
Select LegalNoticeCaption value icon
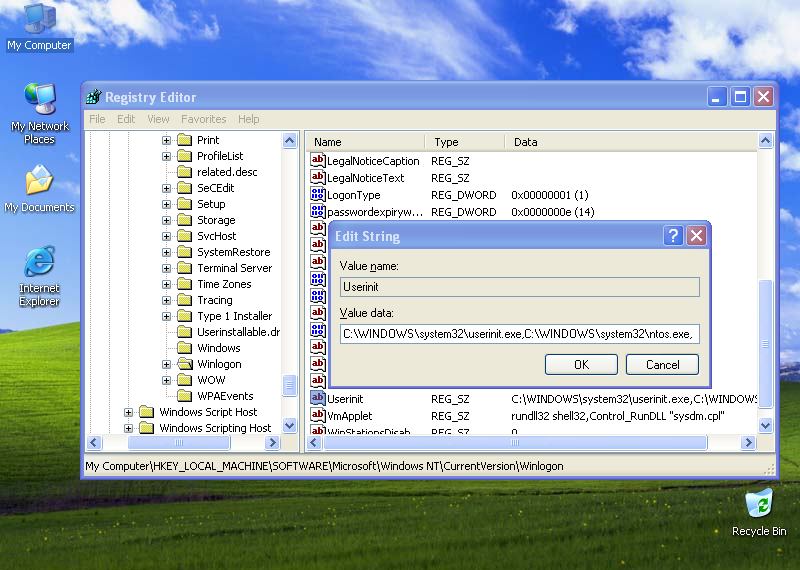click(317, 160)
